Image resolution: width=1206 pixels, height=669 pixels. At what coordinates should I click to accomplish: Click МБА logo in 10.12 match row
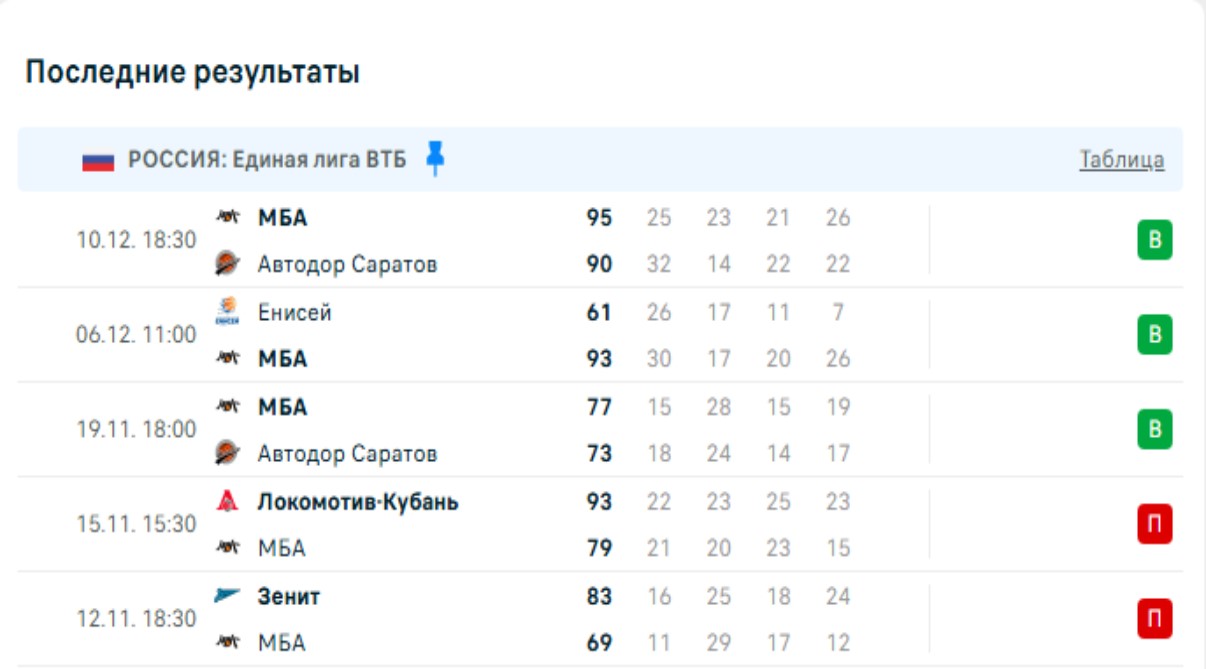point(228,217)
